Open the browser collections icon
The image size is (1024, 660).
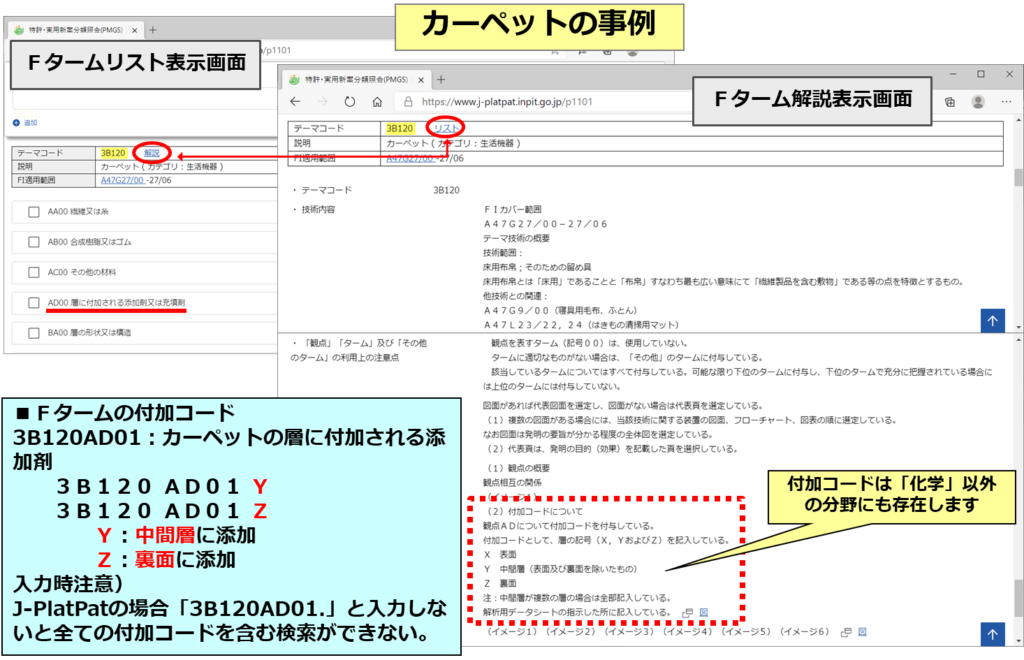[950, 102]
